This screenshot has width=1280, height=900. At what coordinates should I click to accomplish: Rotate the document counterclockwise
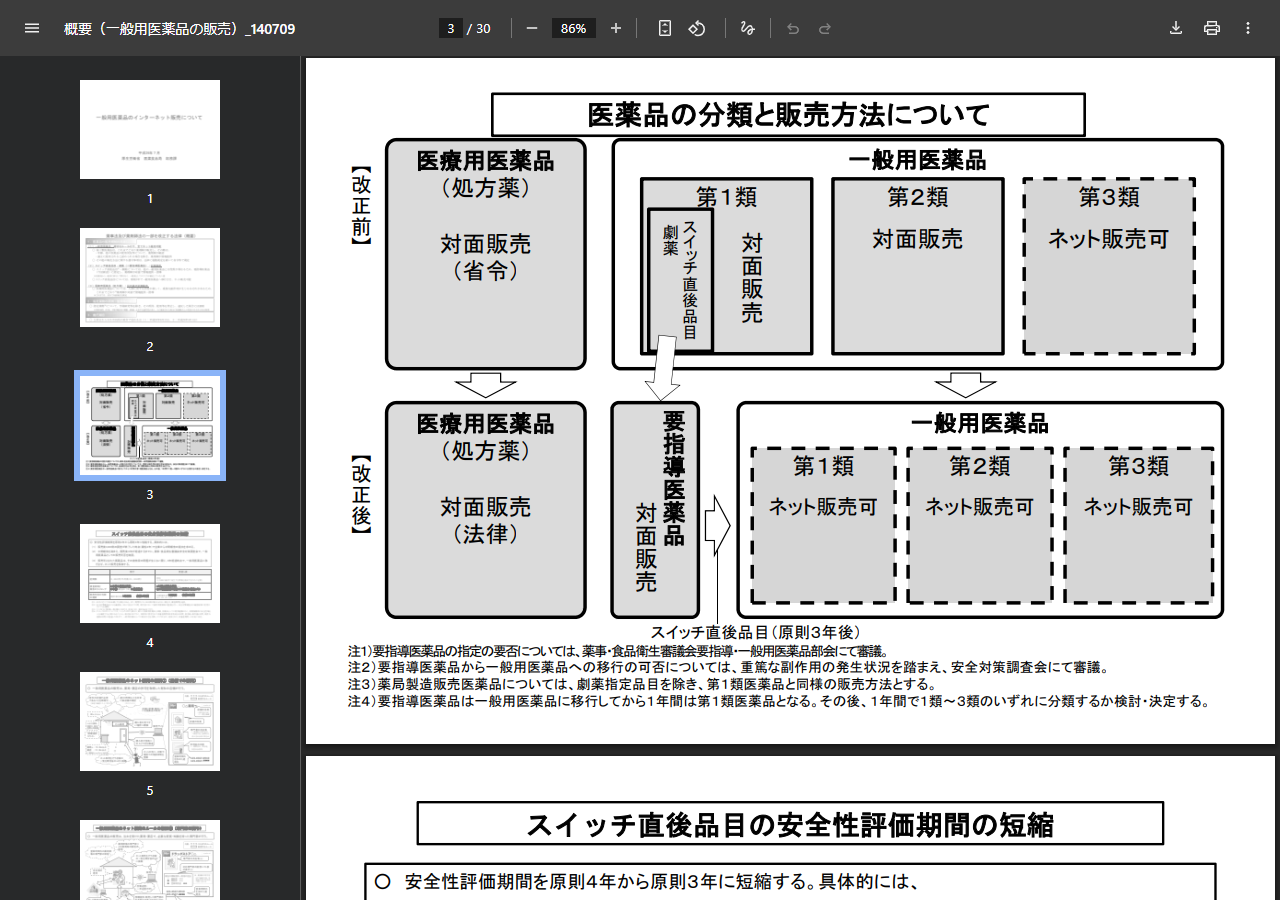pos(697,28)
